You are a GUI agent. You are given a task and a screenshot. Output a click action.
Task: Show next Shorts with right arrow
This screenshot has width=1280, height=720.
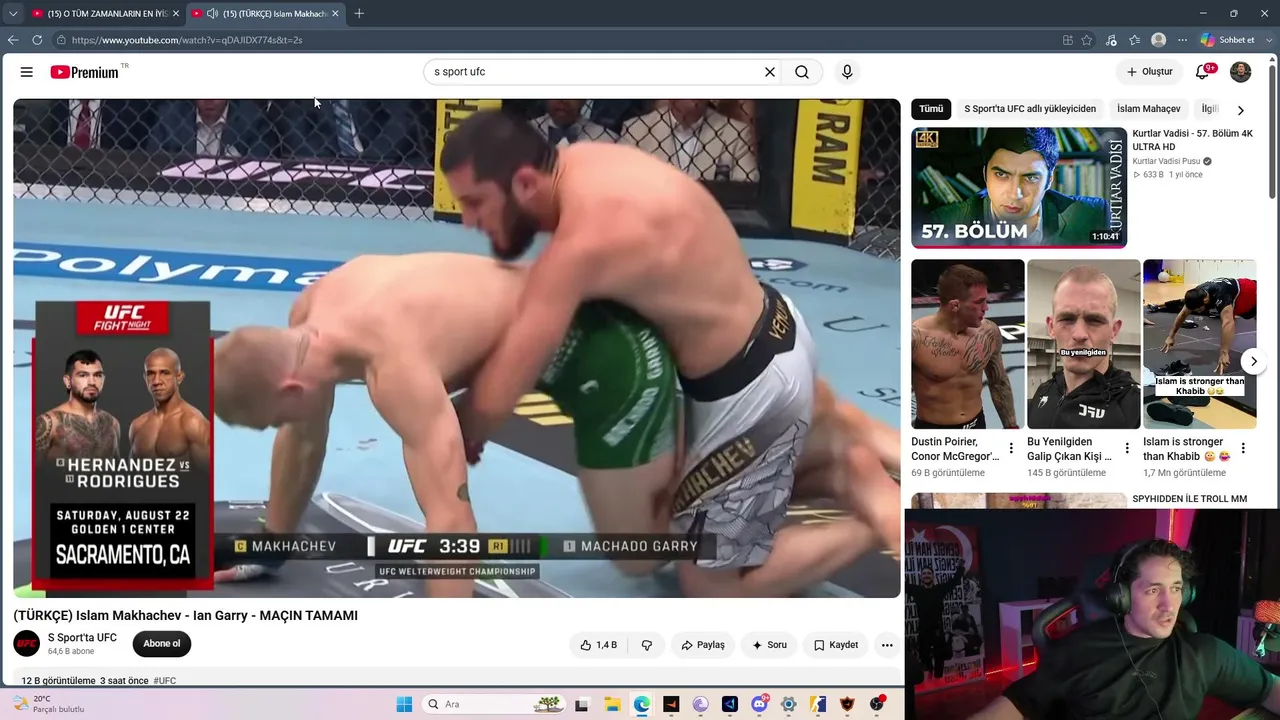pyautogui.click(x=1254, y=361)
